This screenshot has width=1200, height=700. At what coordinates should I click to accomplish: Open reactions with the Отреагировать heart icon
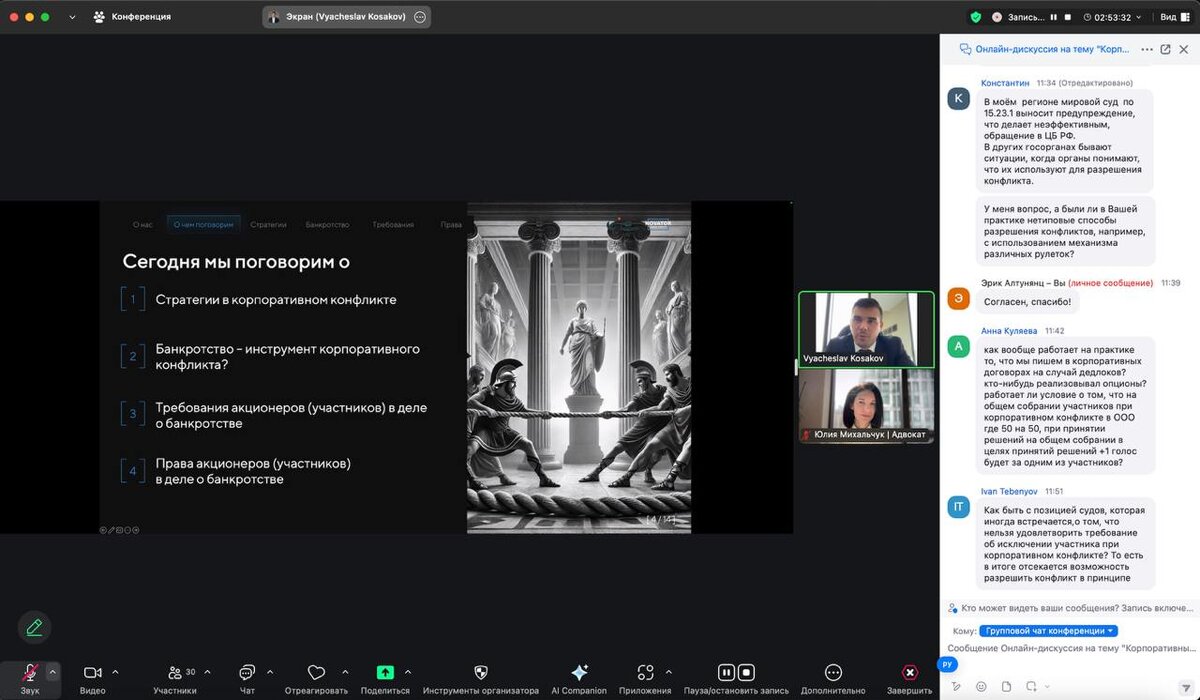pos(316,677)
